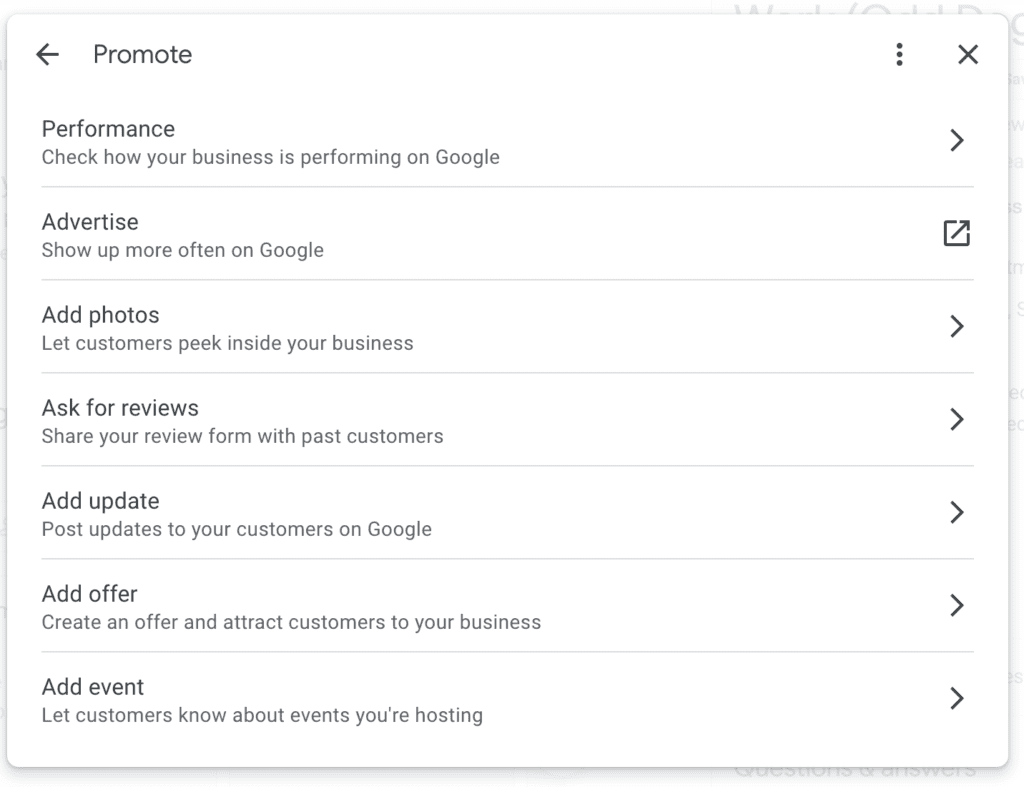Click the Add event chevron arrow
Screen dimensions: 1024x787
[x=957, y=698]
